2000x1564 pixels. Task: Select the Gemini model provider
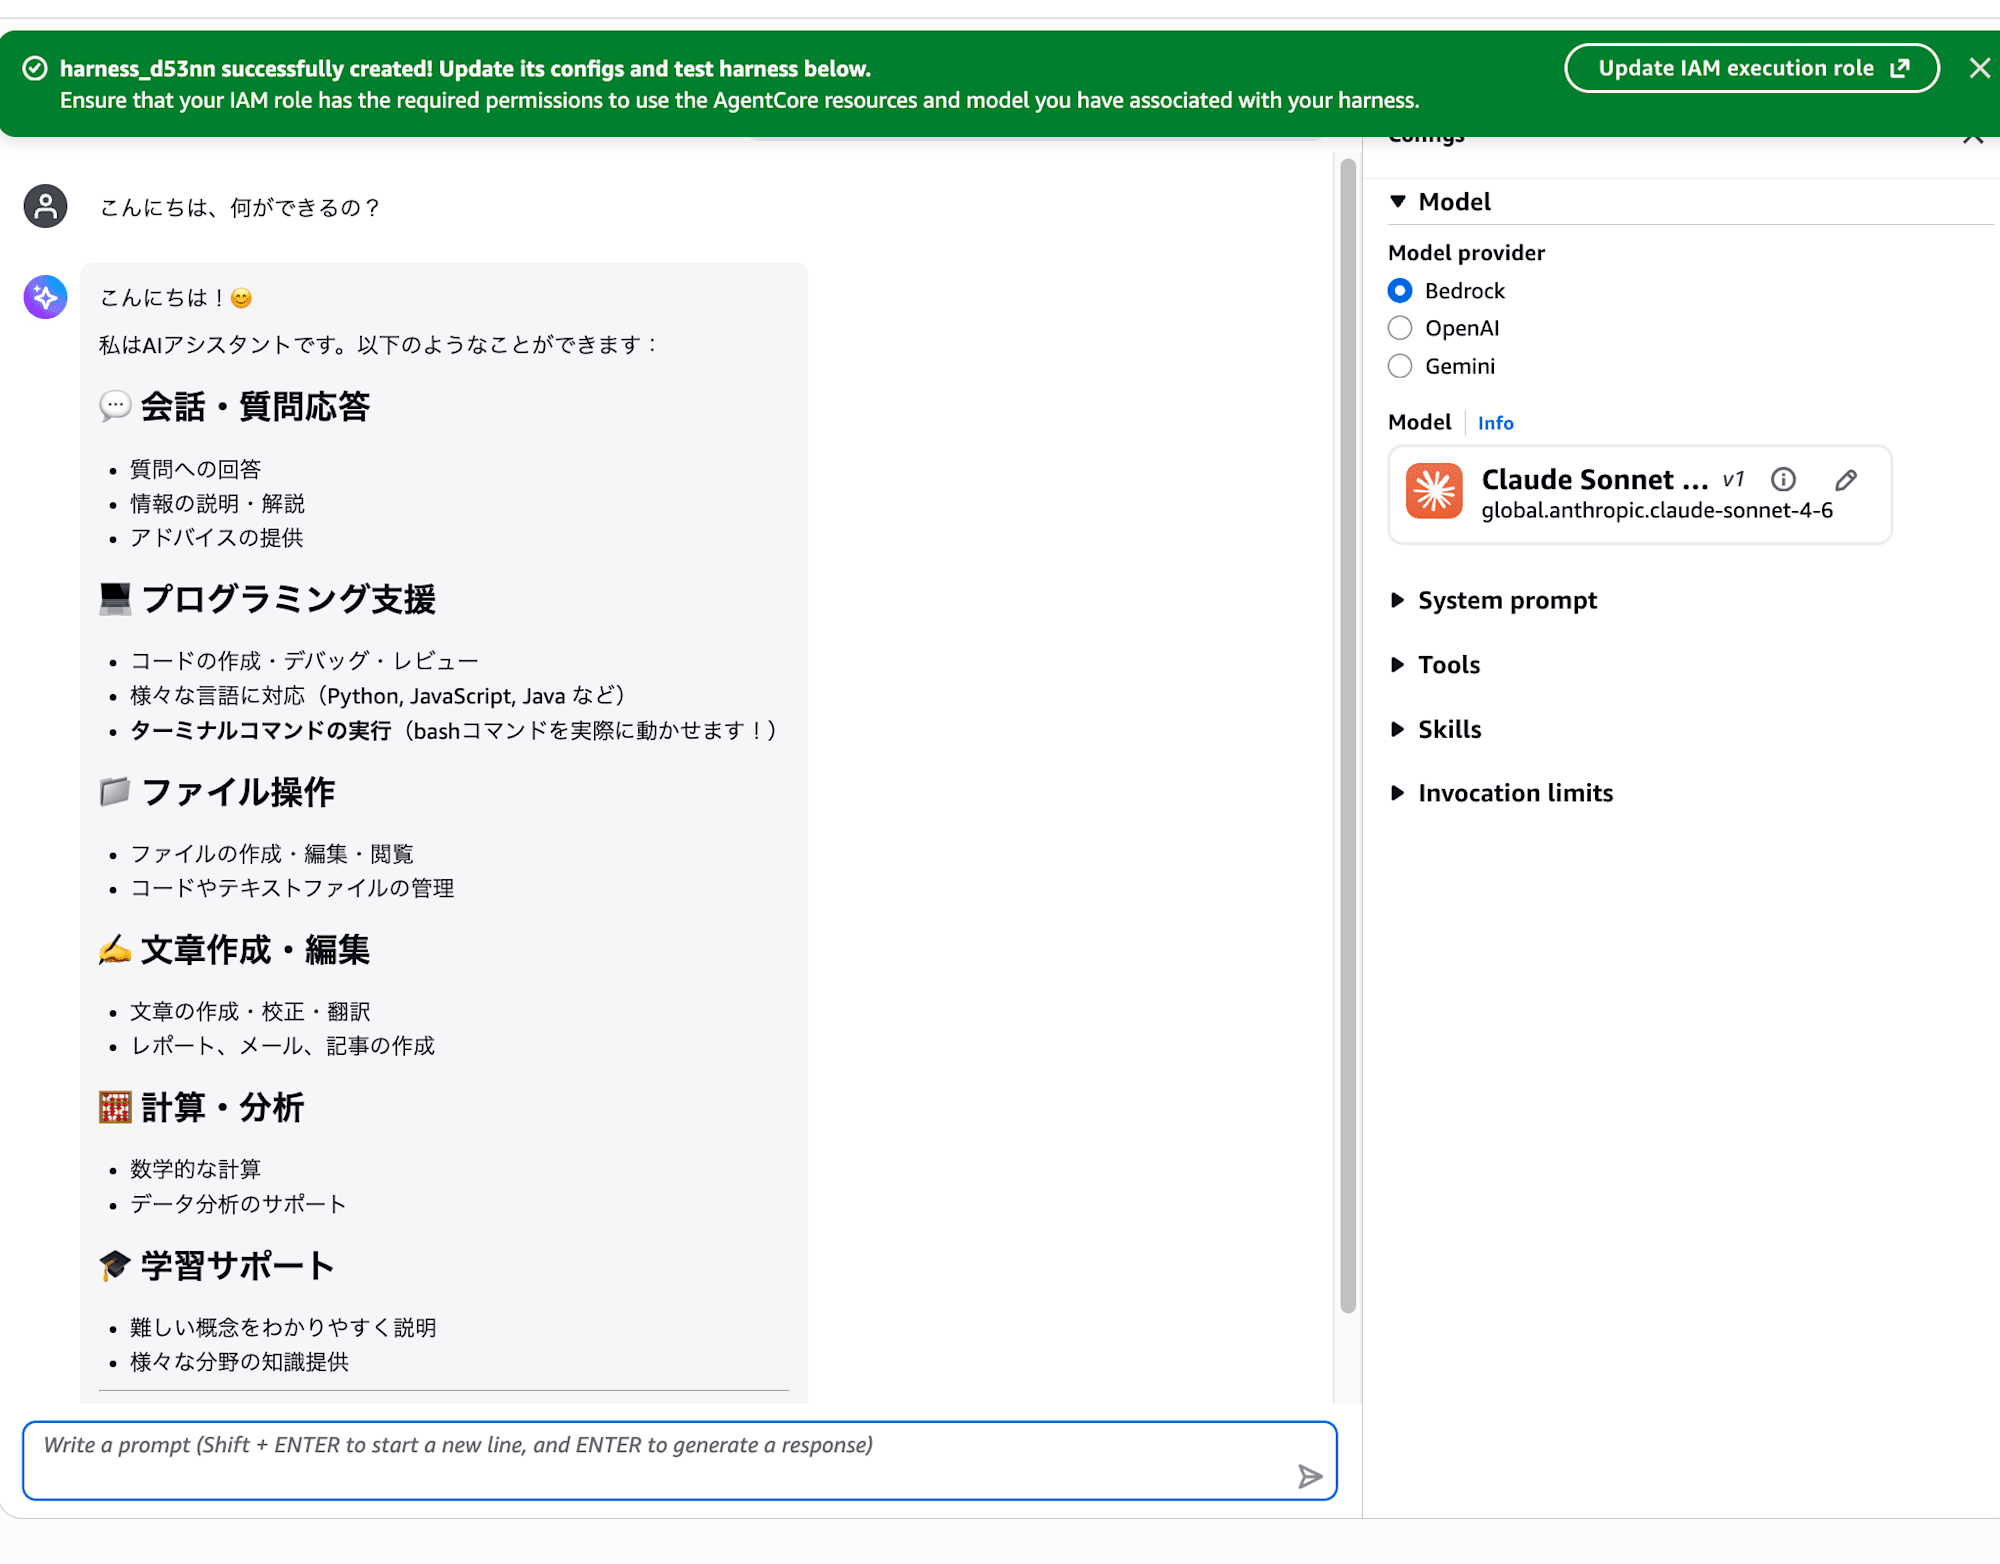[1400, 366]
